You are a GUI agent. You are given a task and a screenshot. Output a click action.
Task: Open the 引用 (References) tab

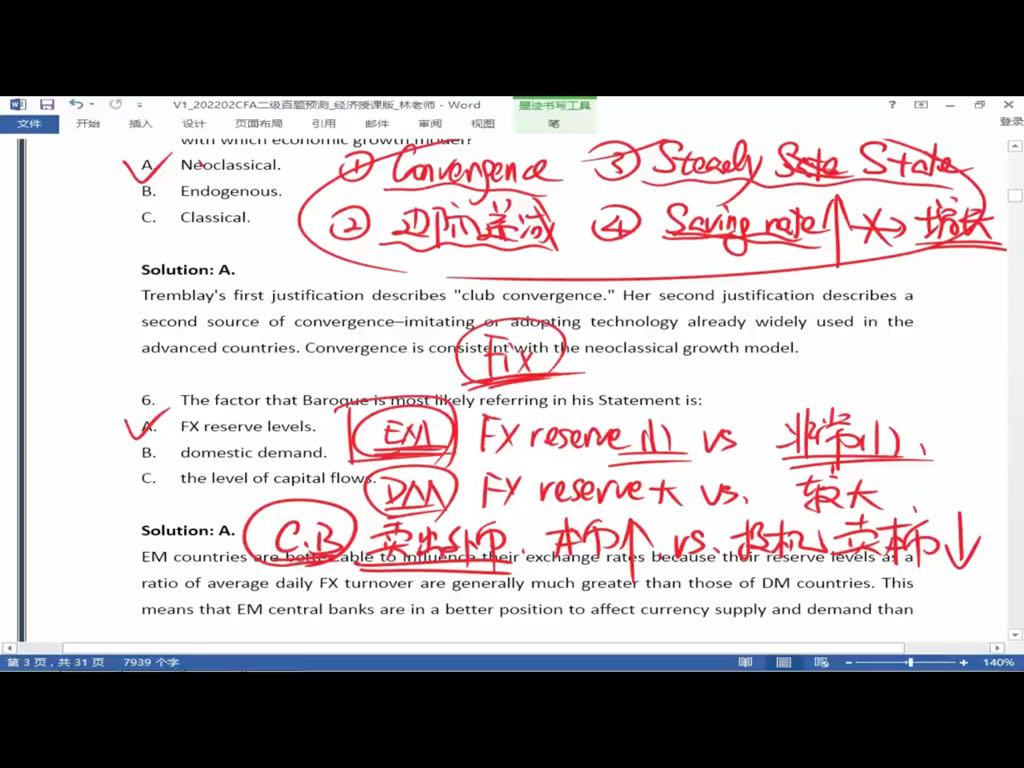point(323,123)
